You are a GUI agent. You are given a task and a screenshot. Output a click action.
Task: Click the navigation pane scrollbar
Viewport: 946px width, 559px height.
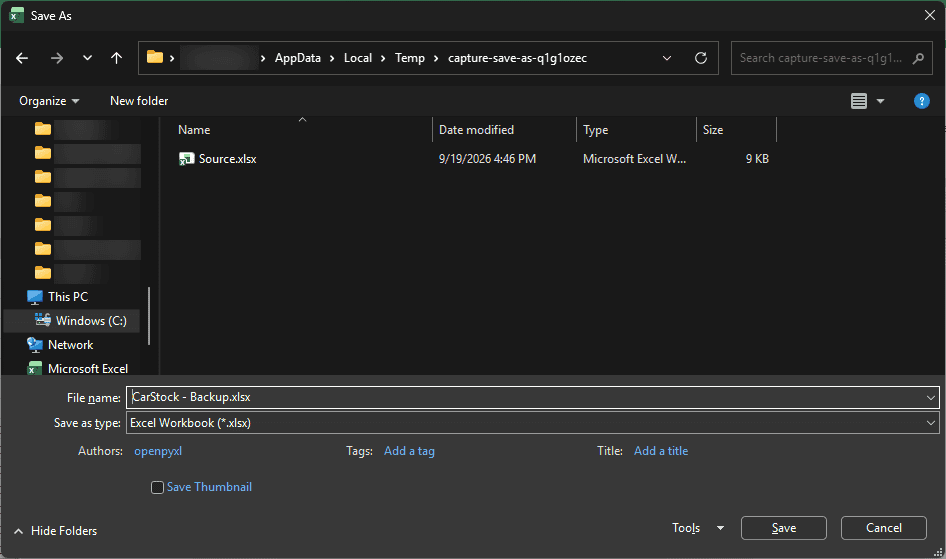149,315
